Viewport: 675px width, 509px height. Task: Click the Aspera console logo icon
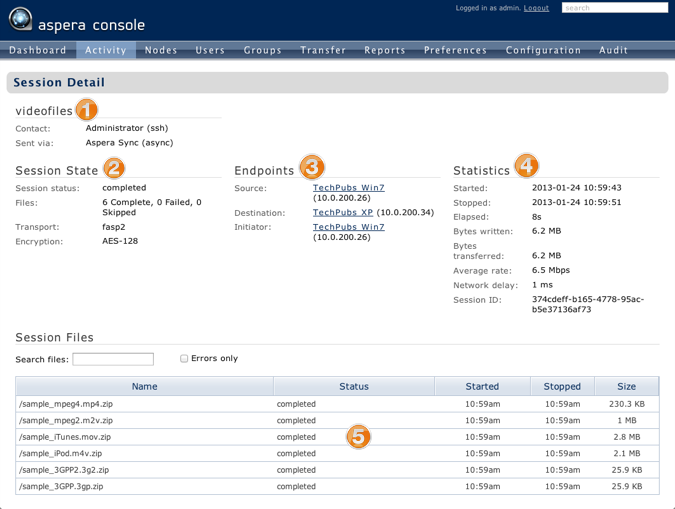(20, 19)
